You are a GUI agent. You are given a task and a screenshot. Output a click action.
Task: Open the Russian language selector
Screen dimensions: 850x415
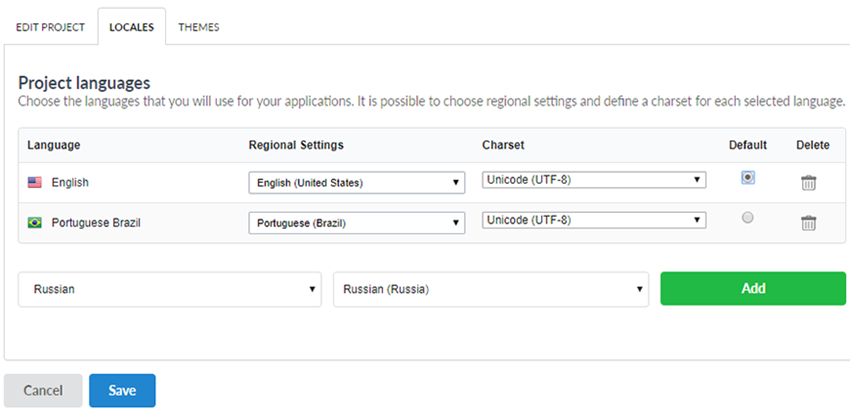tap(170, 289)
